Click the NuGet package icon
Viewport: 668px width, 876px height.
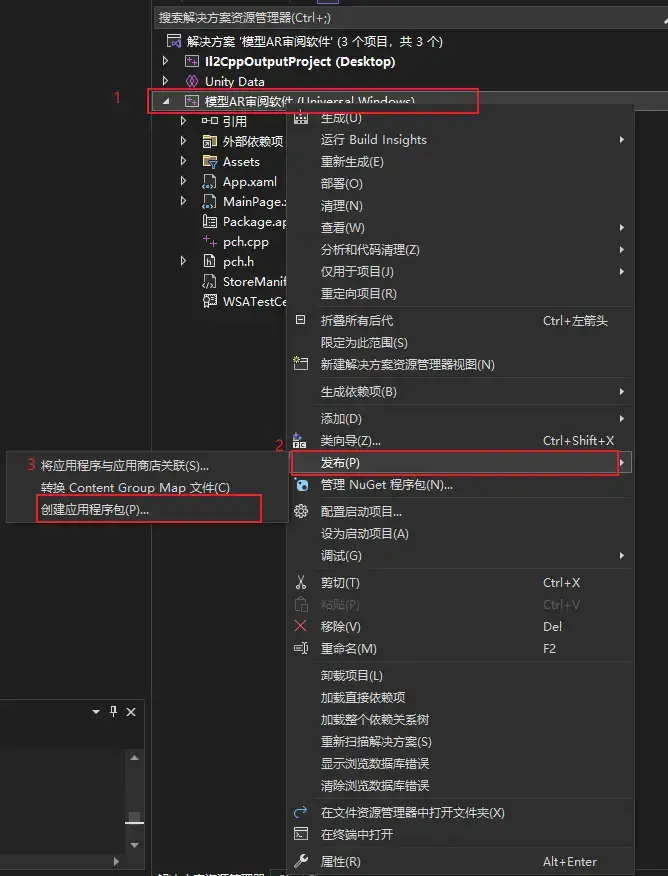301,484
